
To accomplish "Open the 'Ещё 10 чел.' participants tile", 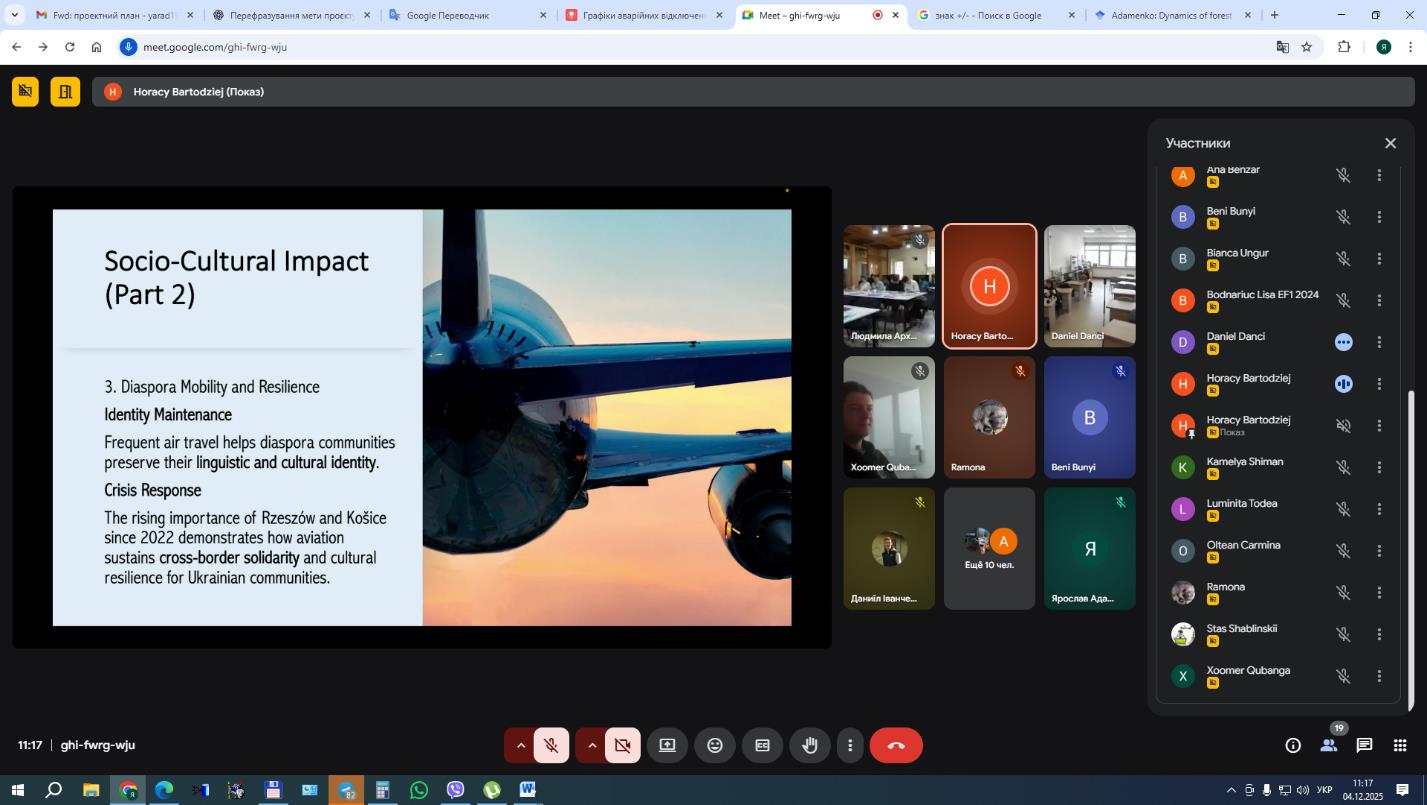I will pos(989,548).
